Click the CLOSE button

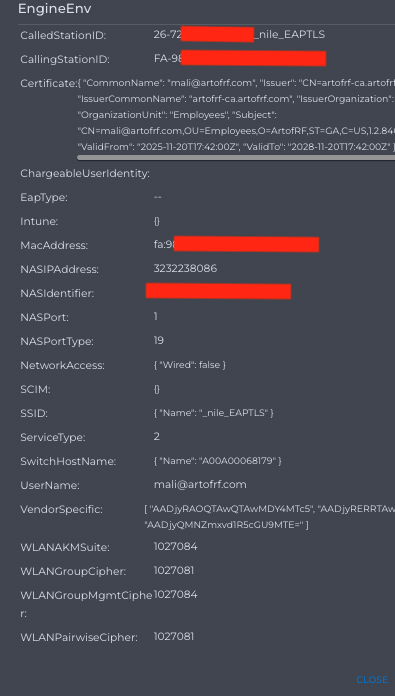coord(372,680)
